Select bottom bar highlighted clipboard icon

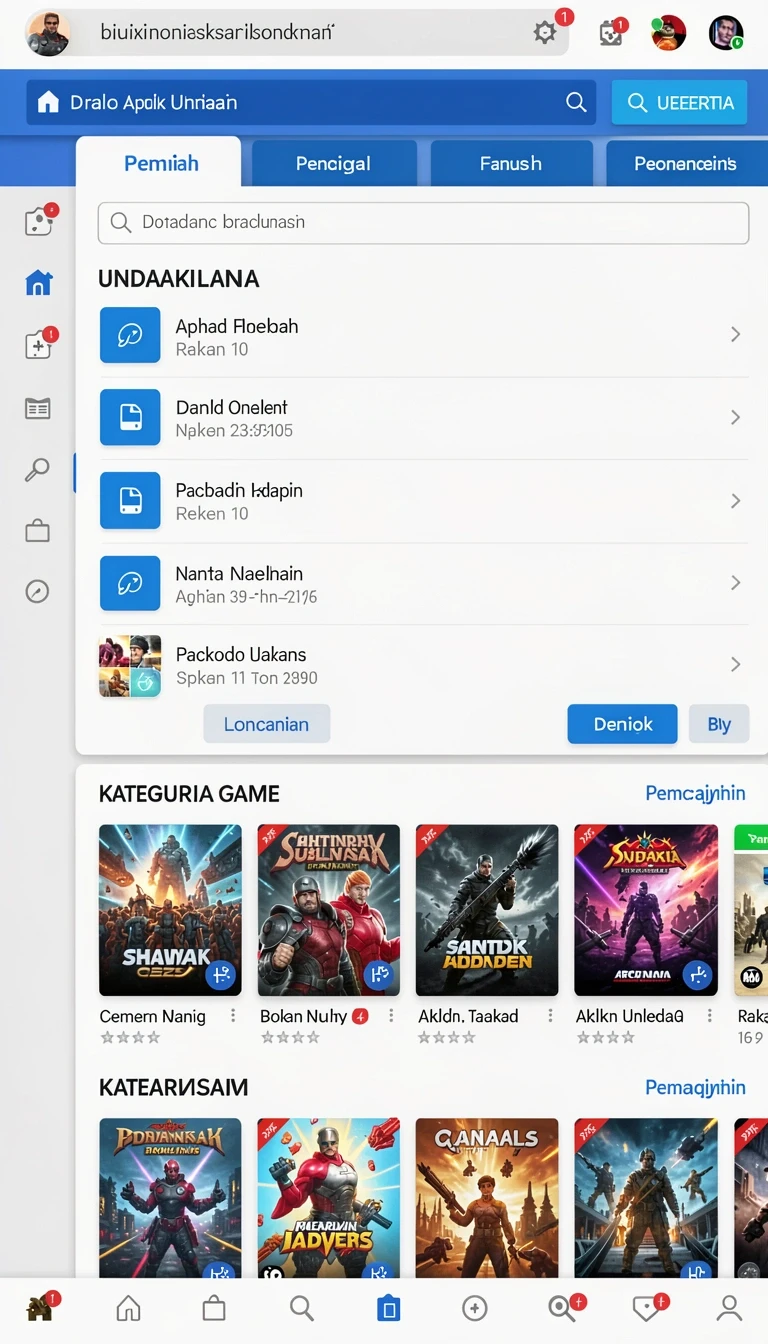[388, 1308]
